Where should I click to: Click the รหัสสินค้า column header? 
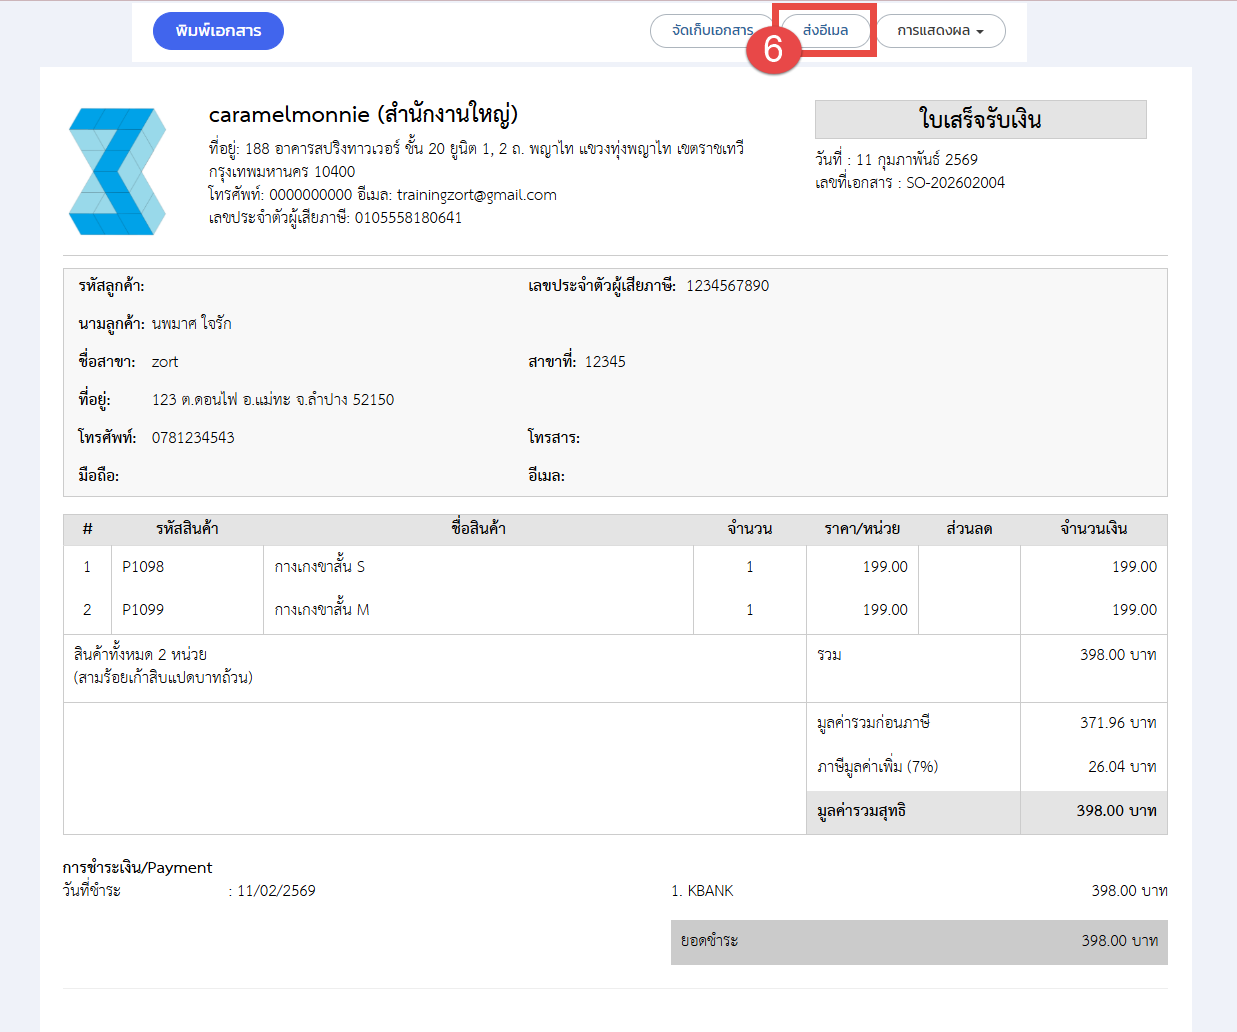pyautogui.click(x=187, y=529)
